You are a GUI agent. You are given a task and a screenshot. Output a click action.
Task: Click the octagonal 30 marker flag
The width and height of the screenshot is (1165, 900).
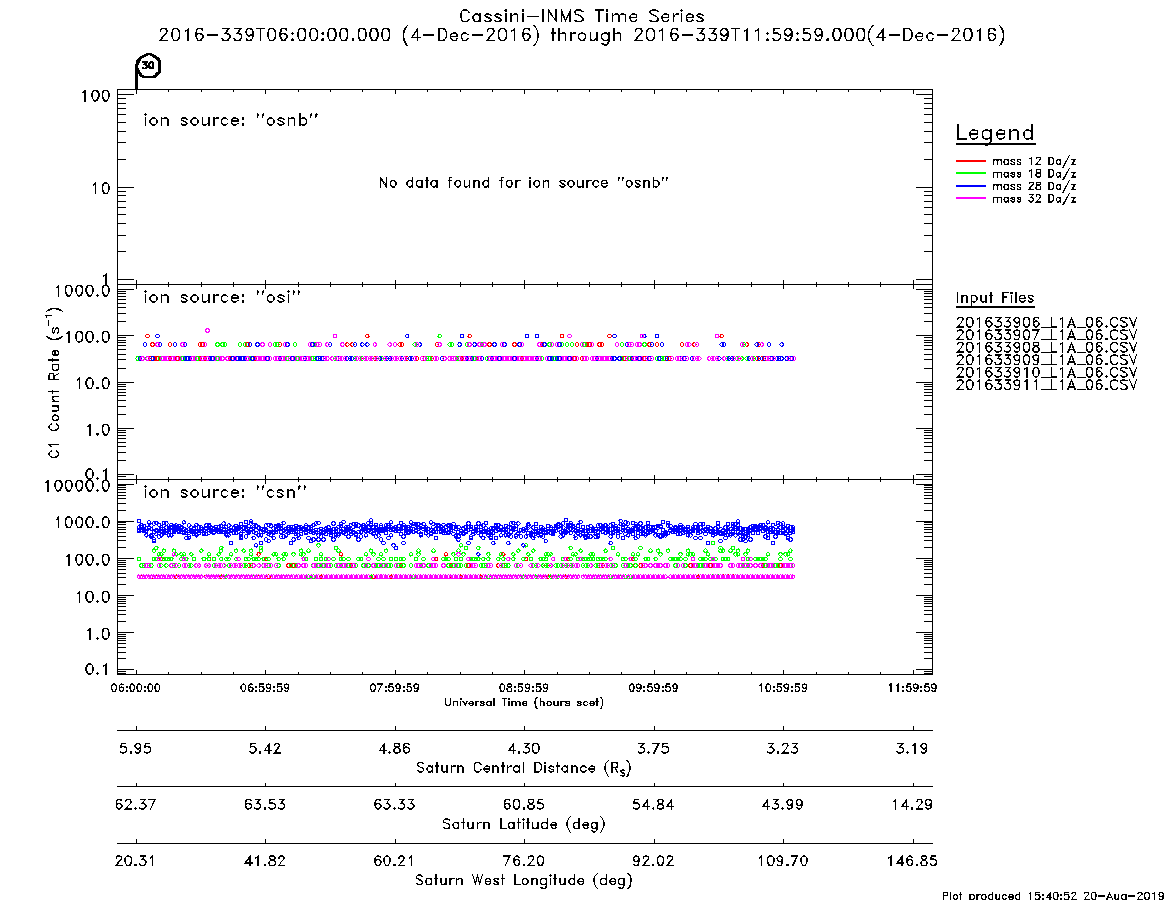149,65
